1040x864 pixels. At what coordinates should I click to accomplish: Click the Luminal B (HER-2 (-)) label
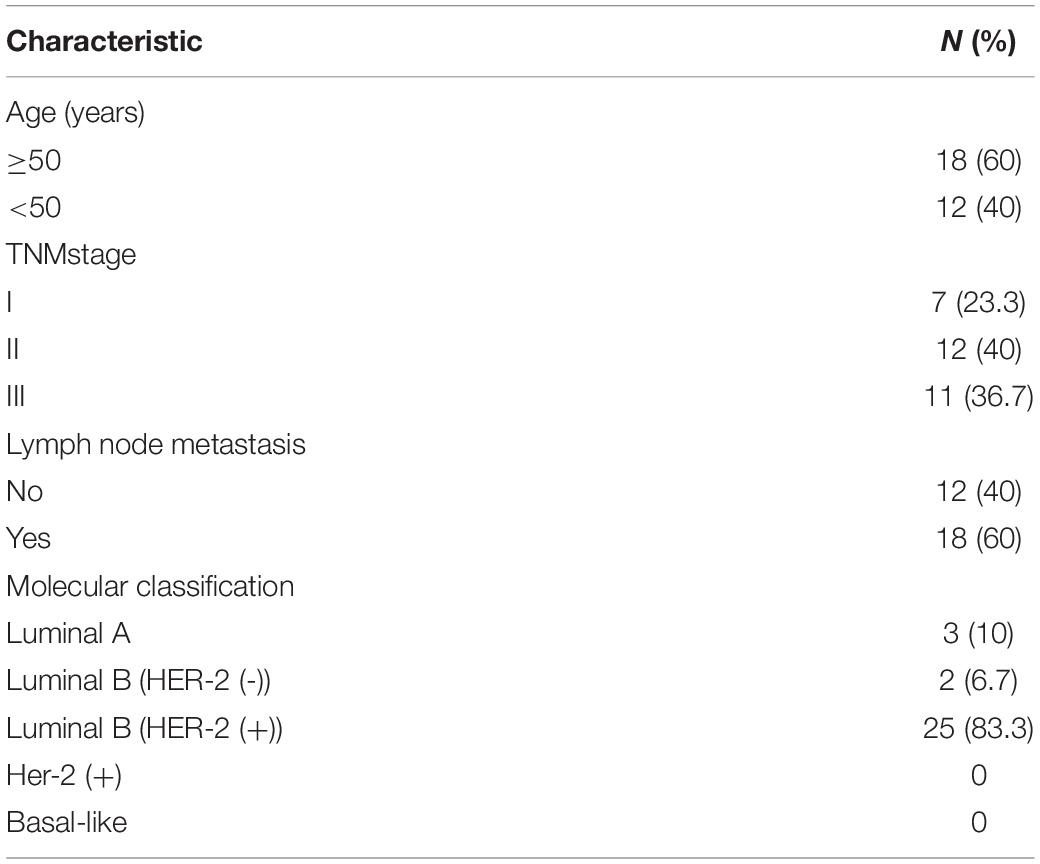(139, 681)
